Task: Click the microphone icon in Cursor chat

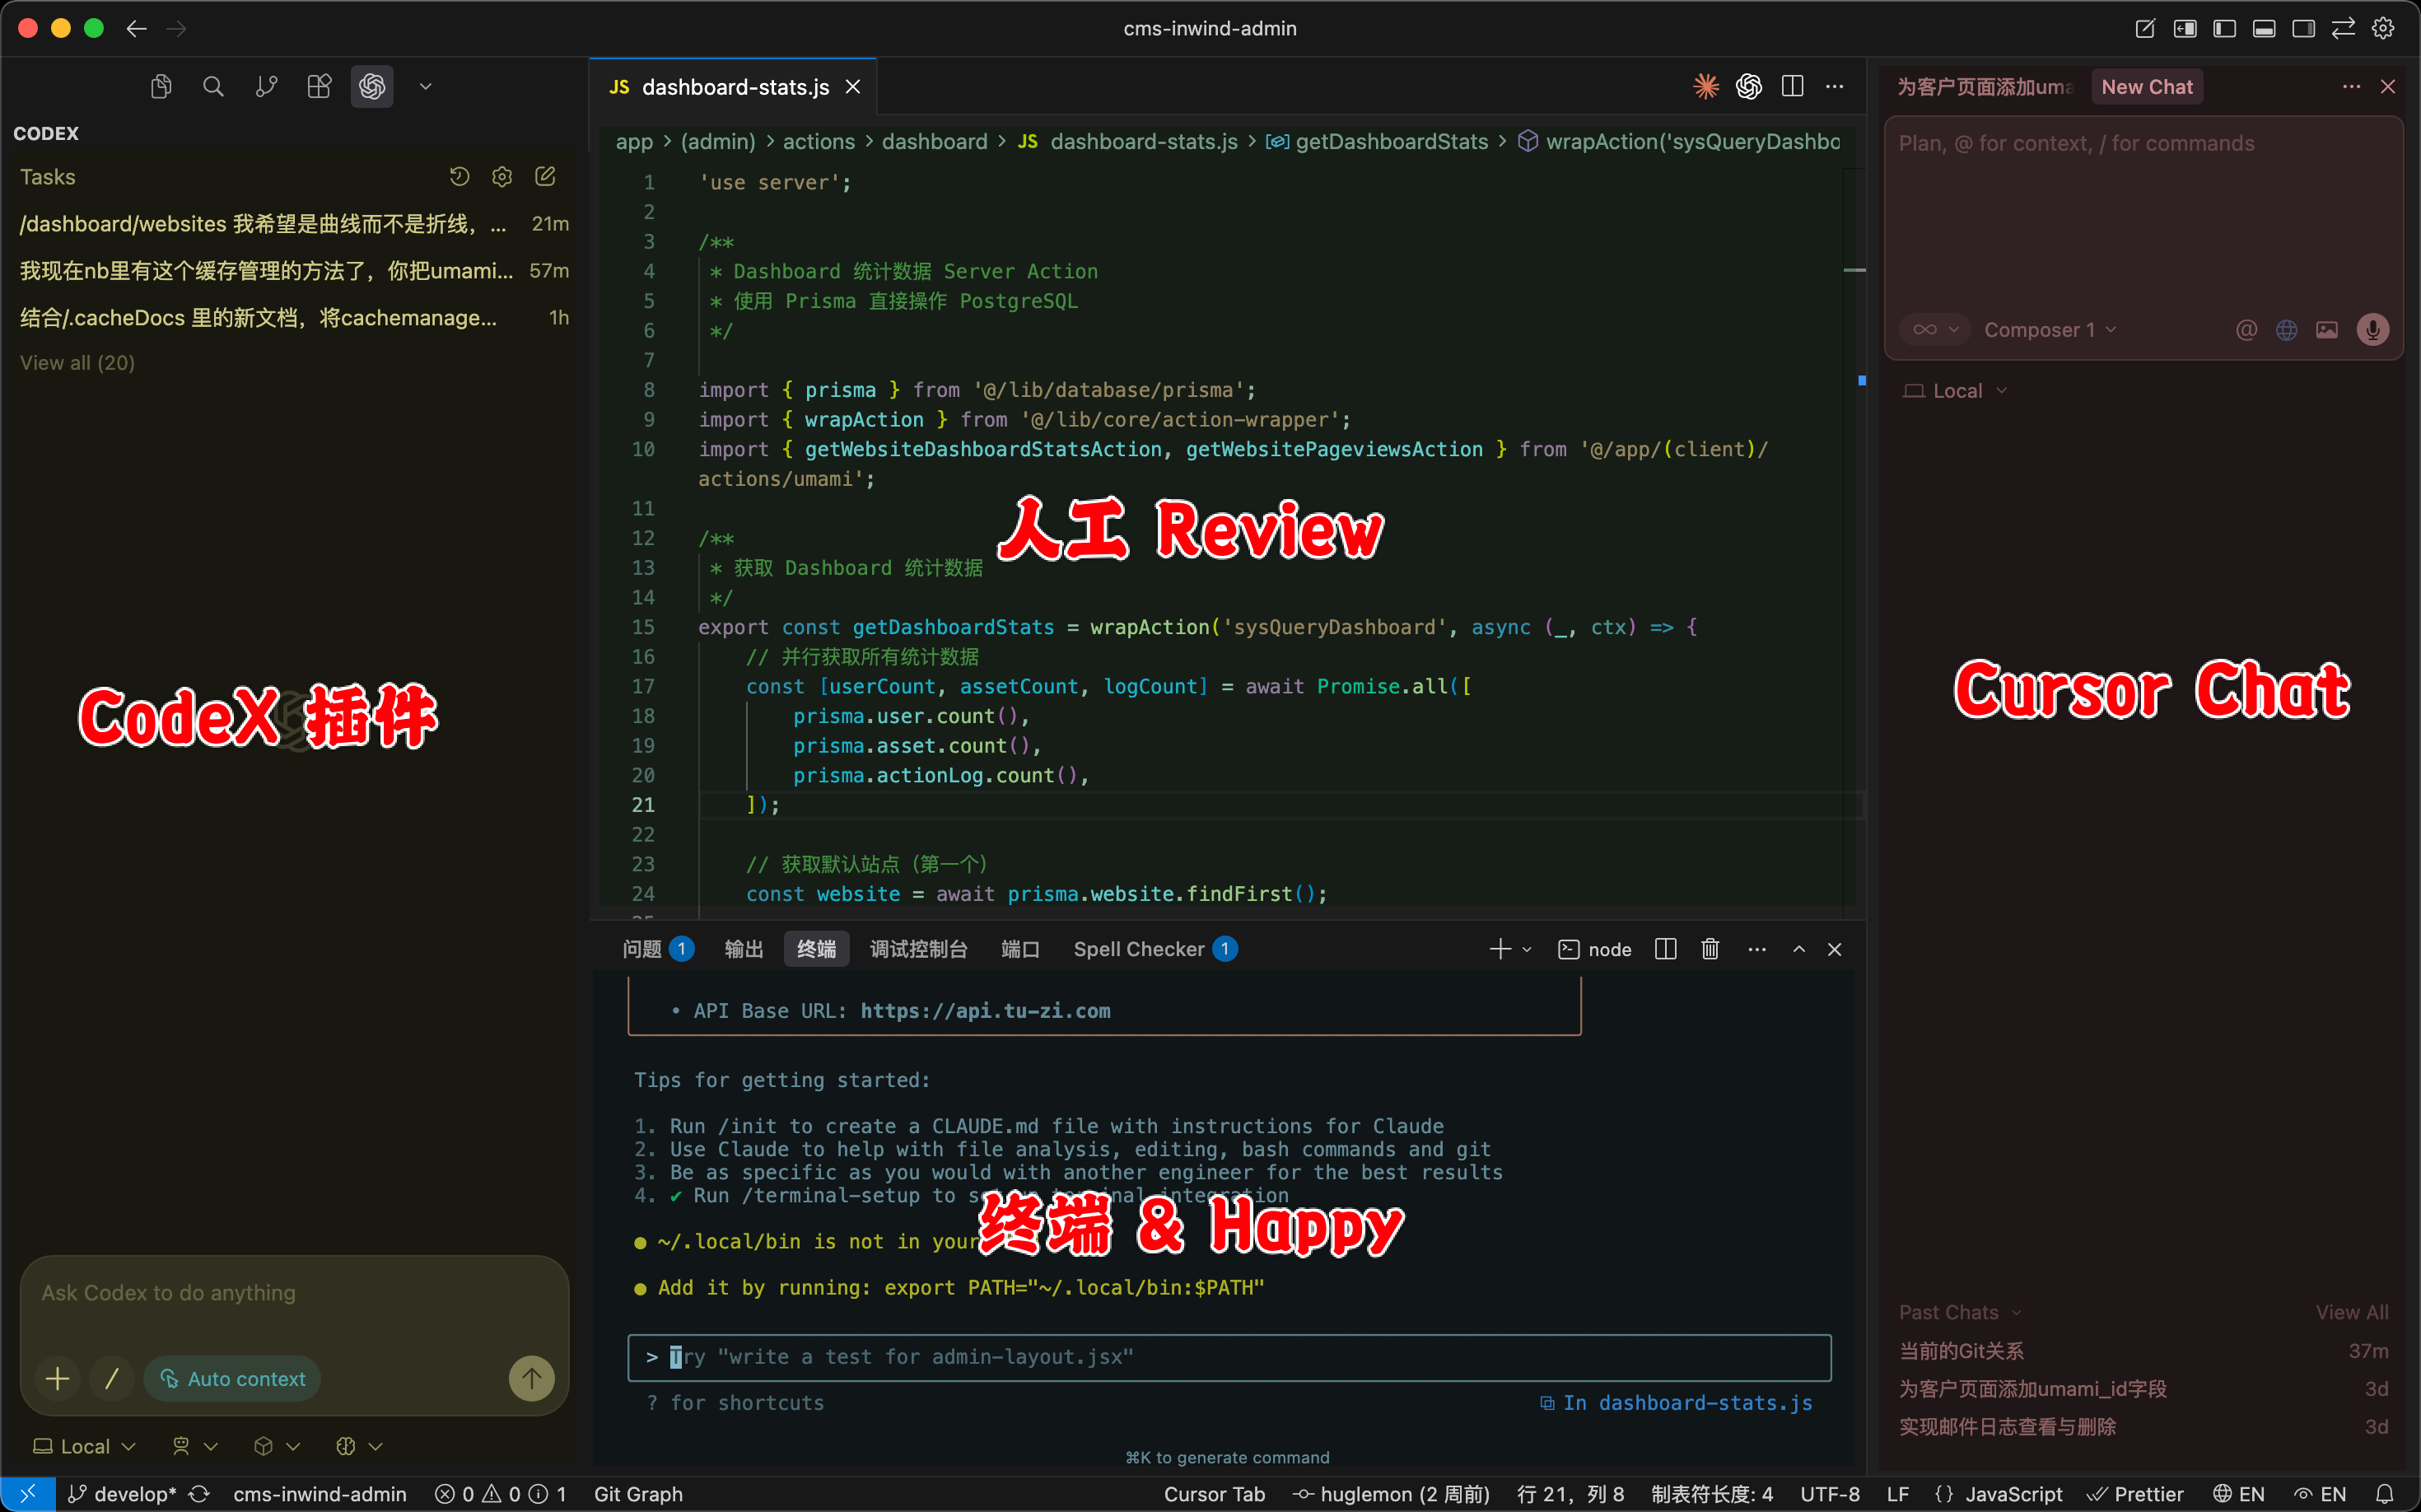Action: (x=2372, y=330)
